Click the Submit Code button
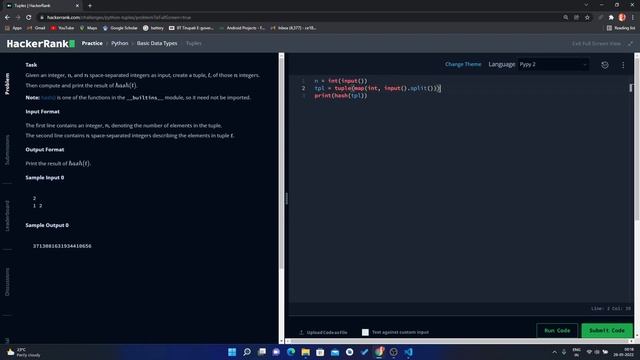Image resolution: width=640 pixels, height=360 pixels. tap(607, 330)
